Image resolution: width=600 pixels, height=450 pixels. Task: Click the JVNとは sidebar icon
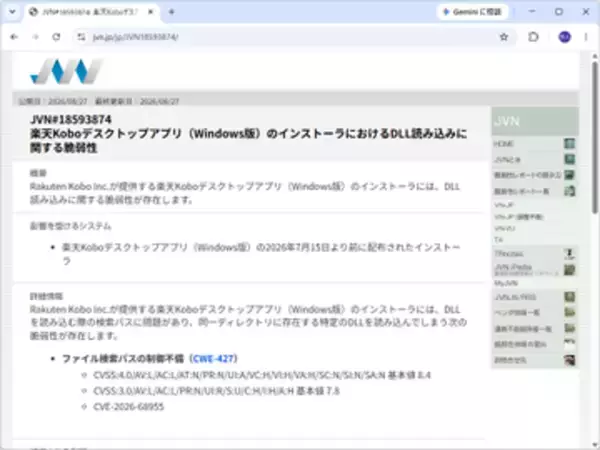pos(569,159)
